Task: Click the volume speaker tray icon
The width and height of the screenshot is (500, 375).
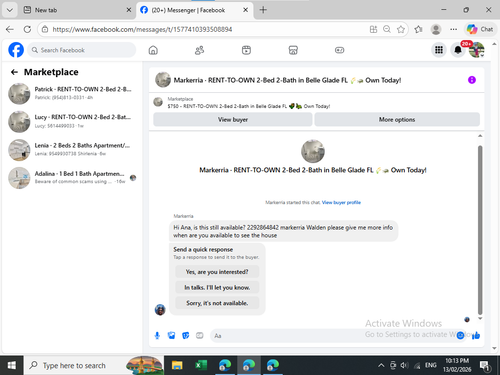Action: (404, 365)
